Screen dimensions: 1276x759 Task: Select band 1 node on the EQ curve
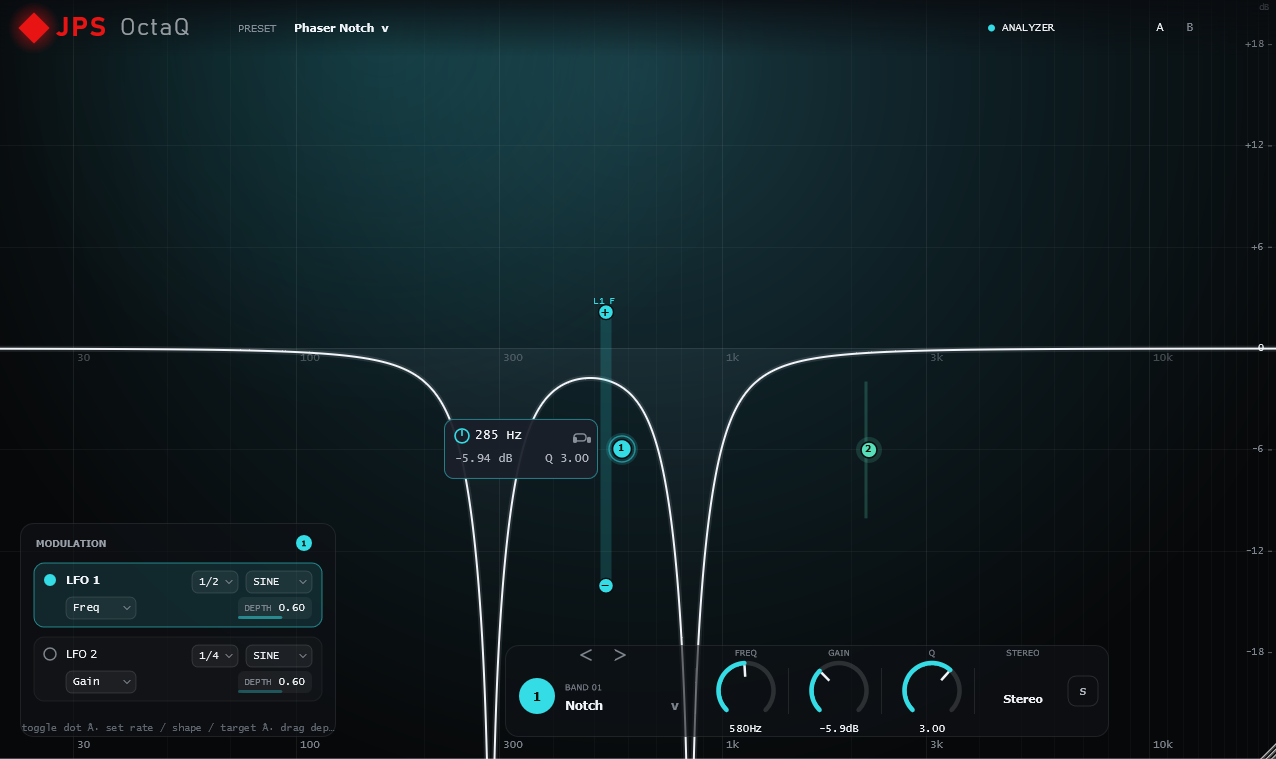pyautogui.click(x=622, y=449)
